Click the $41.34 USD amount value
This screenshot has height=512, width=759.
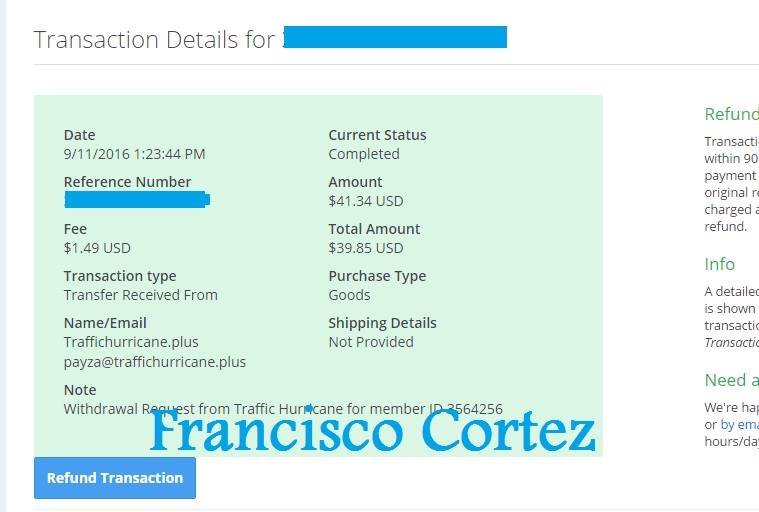pyautogui.click(x=365, y=201)
